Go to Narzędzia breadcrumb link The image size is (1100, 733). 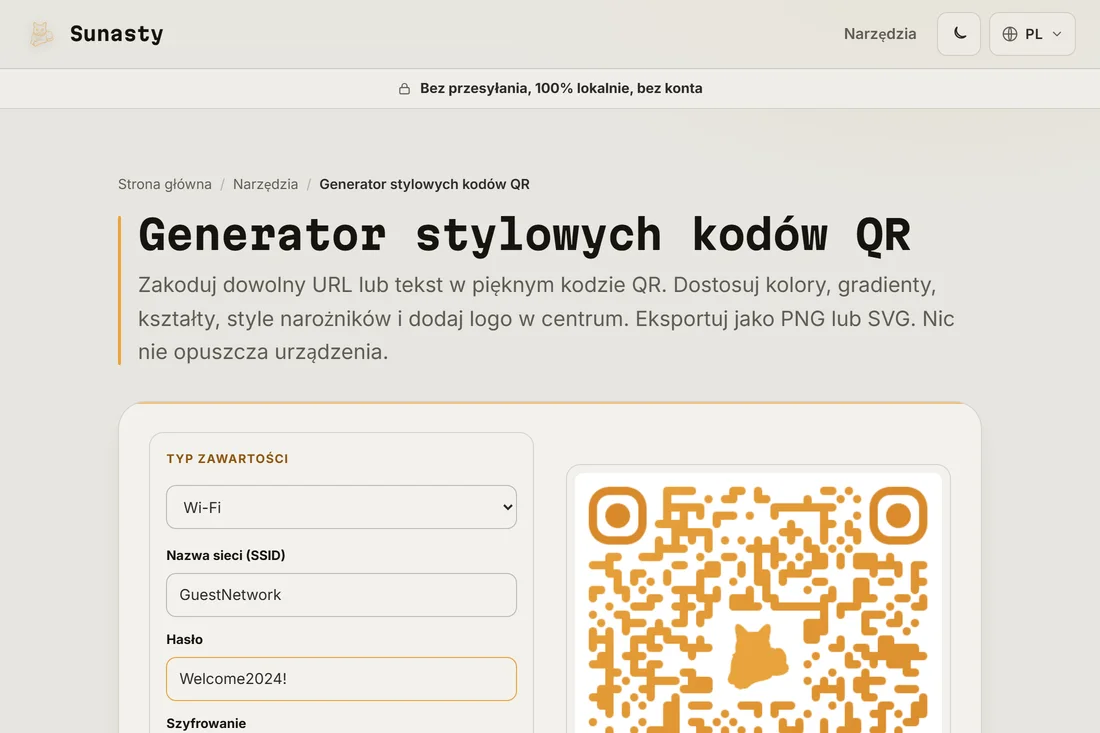coord(265,184)
